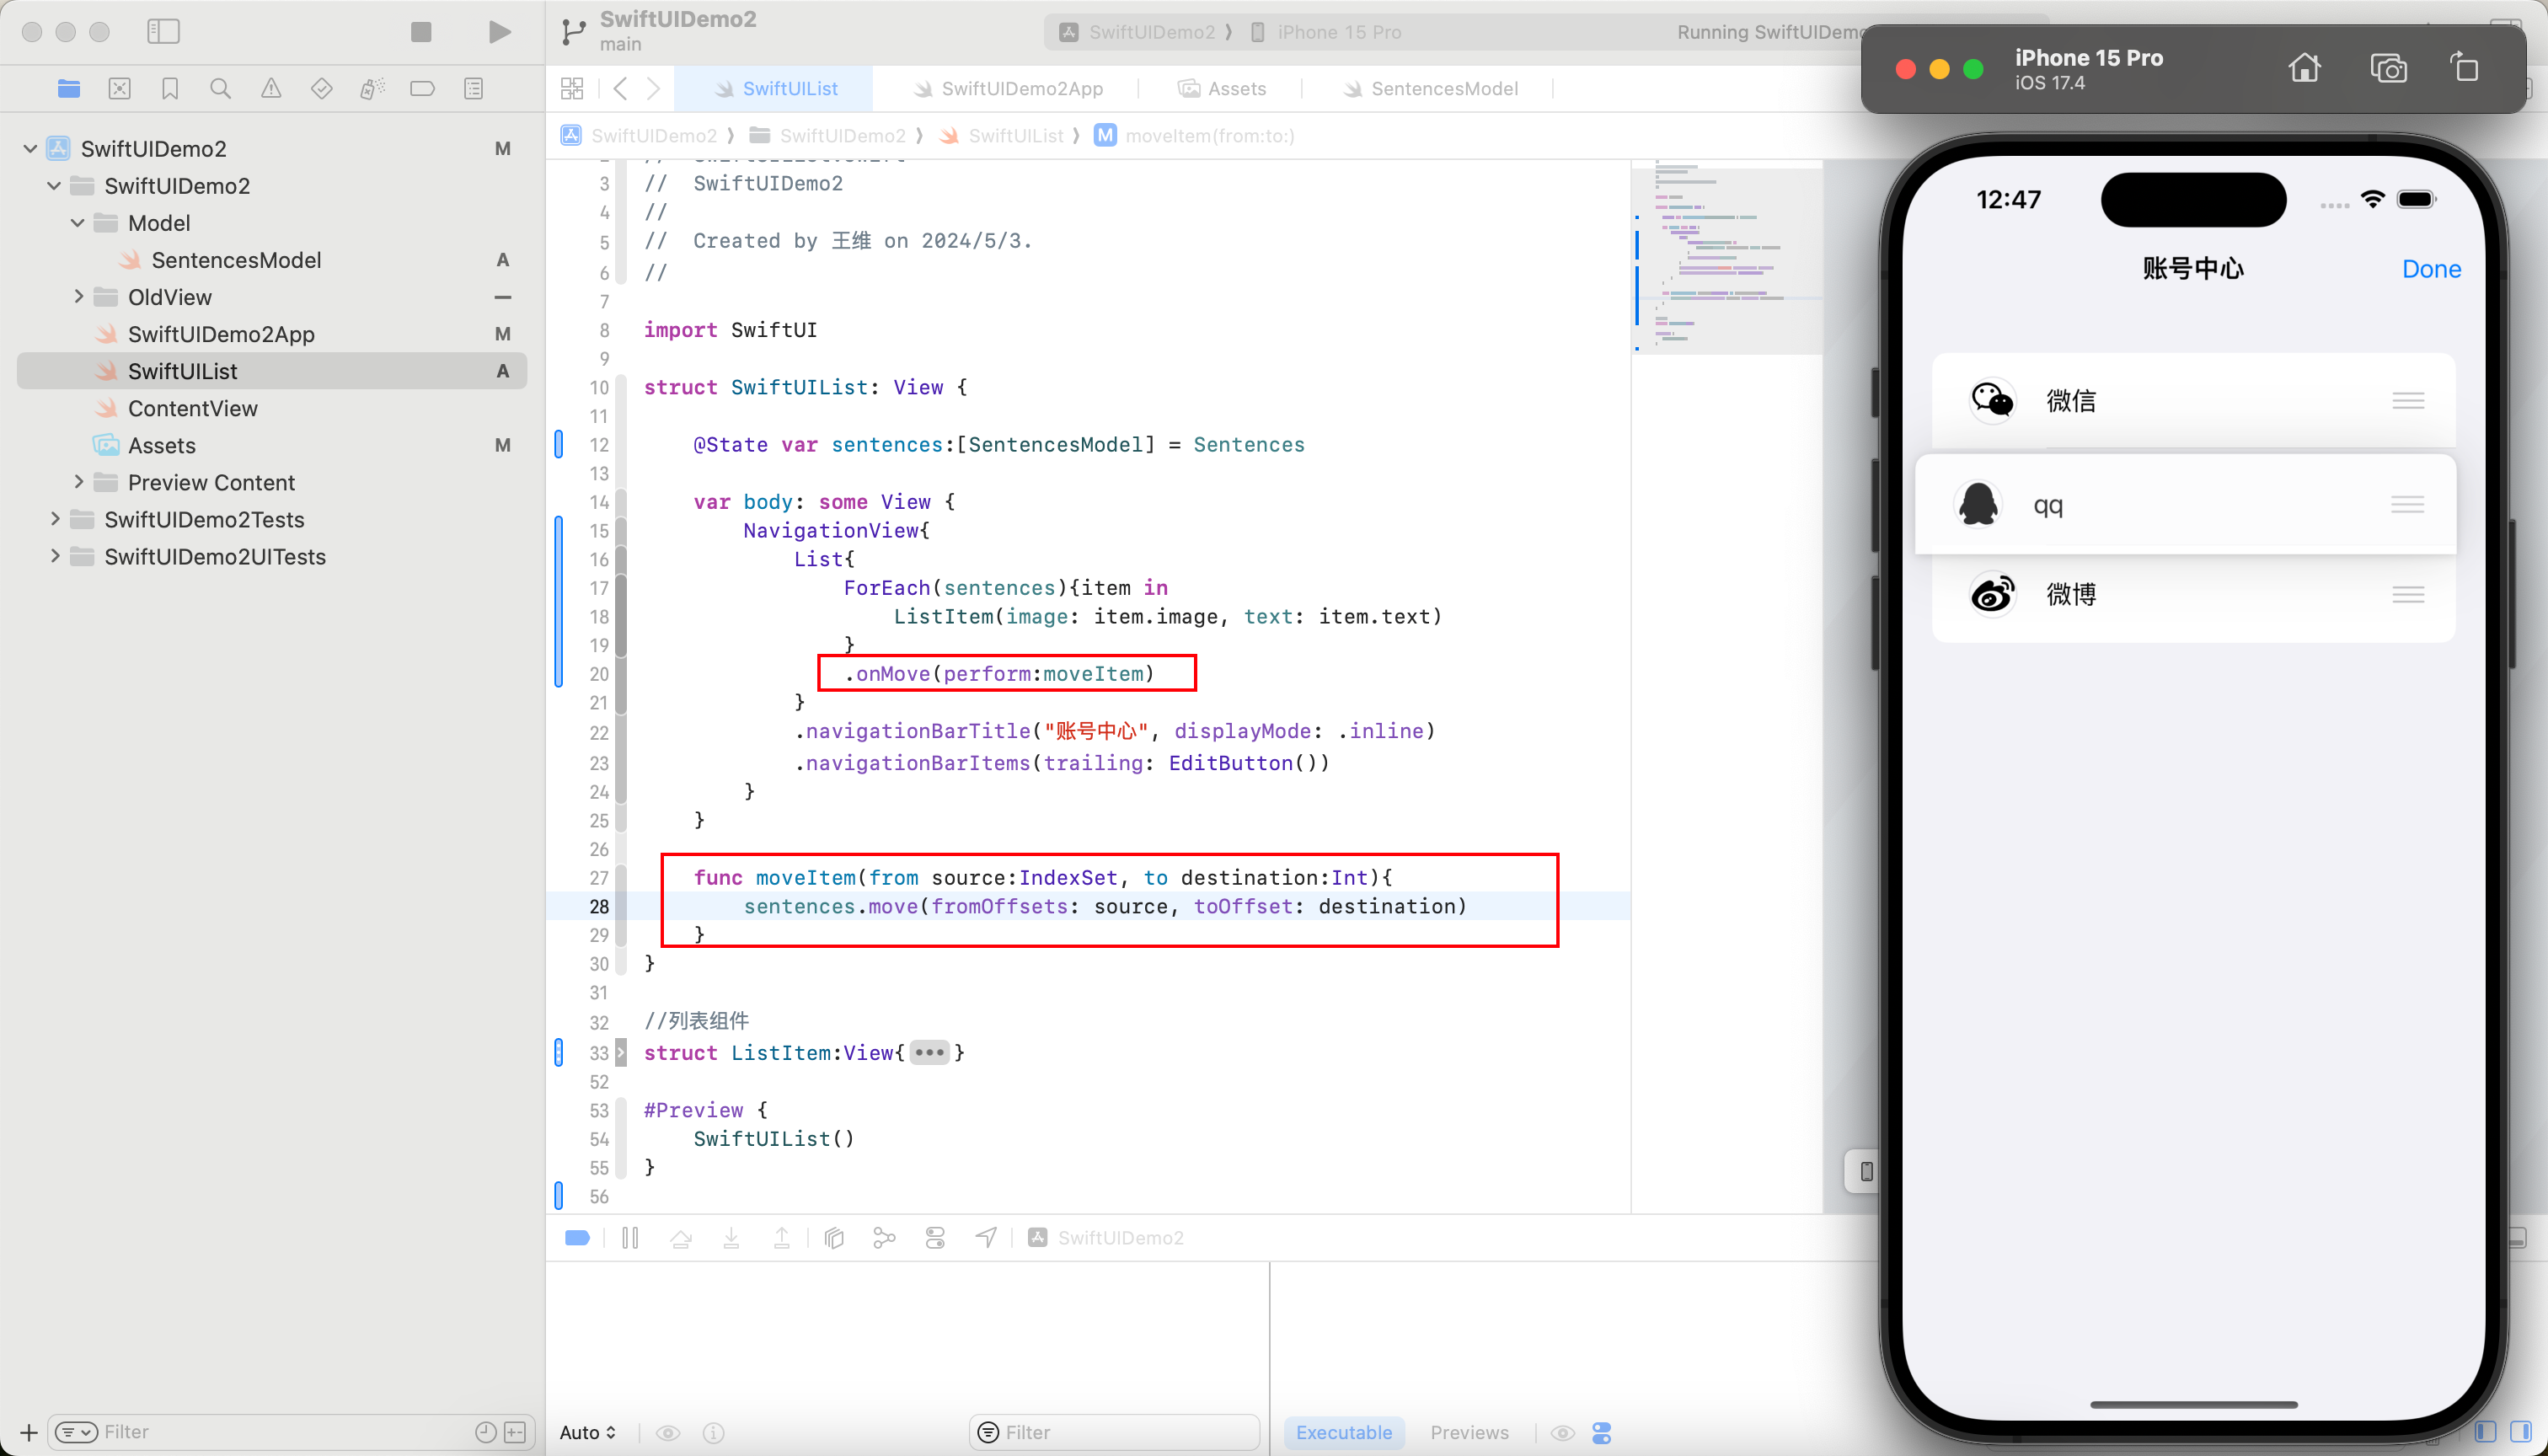Open the Find navigator magnifier icon
The width and height of the screenshot is (2548, 1456).
pos(221,89)
